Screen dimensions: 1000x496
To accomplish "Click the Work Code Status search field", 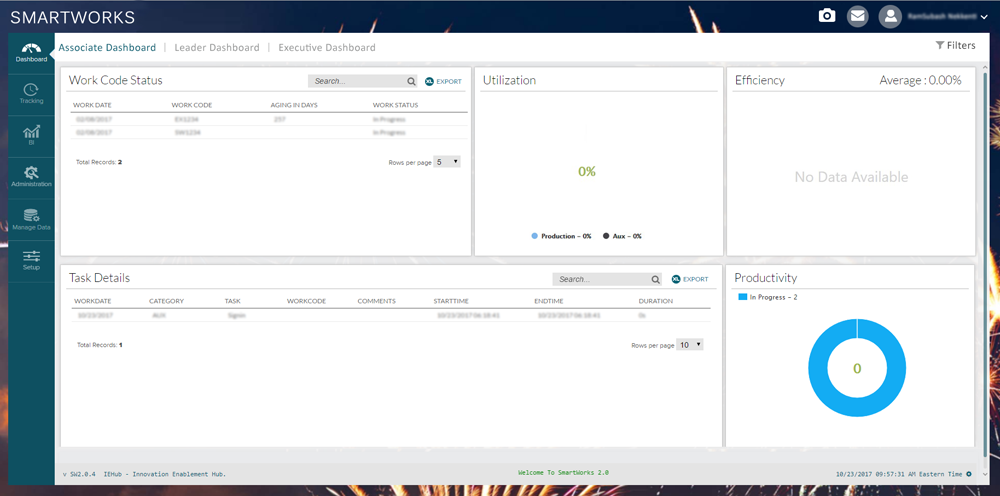I will tap(357, 81).
